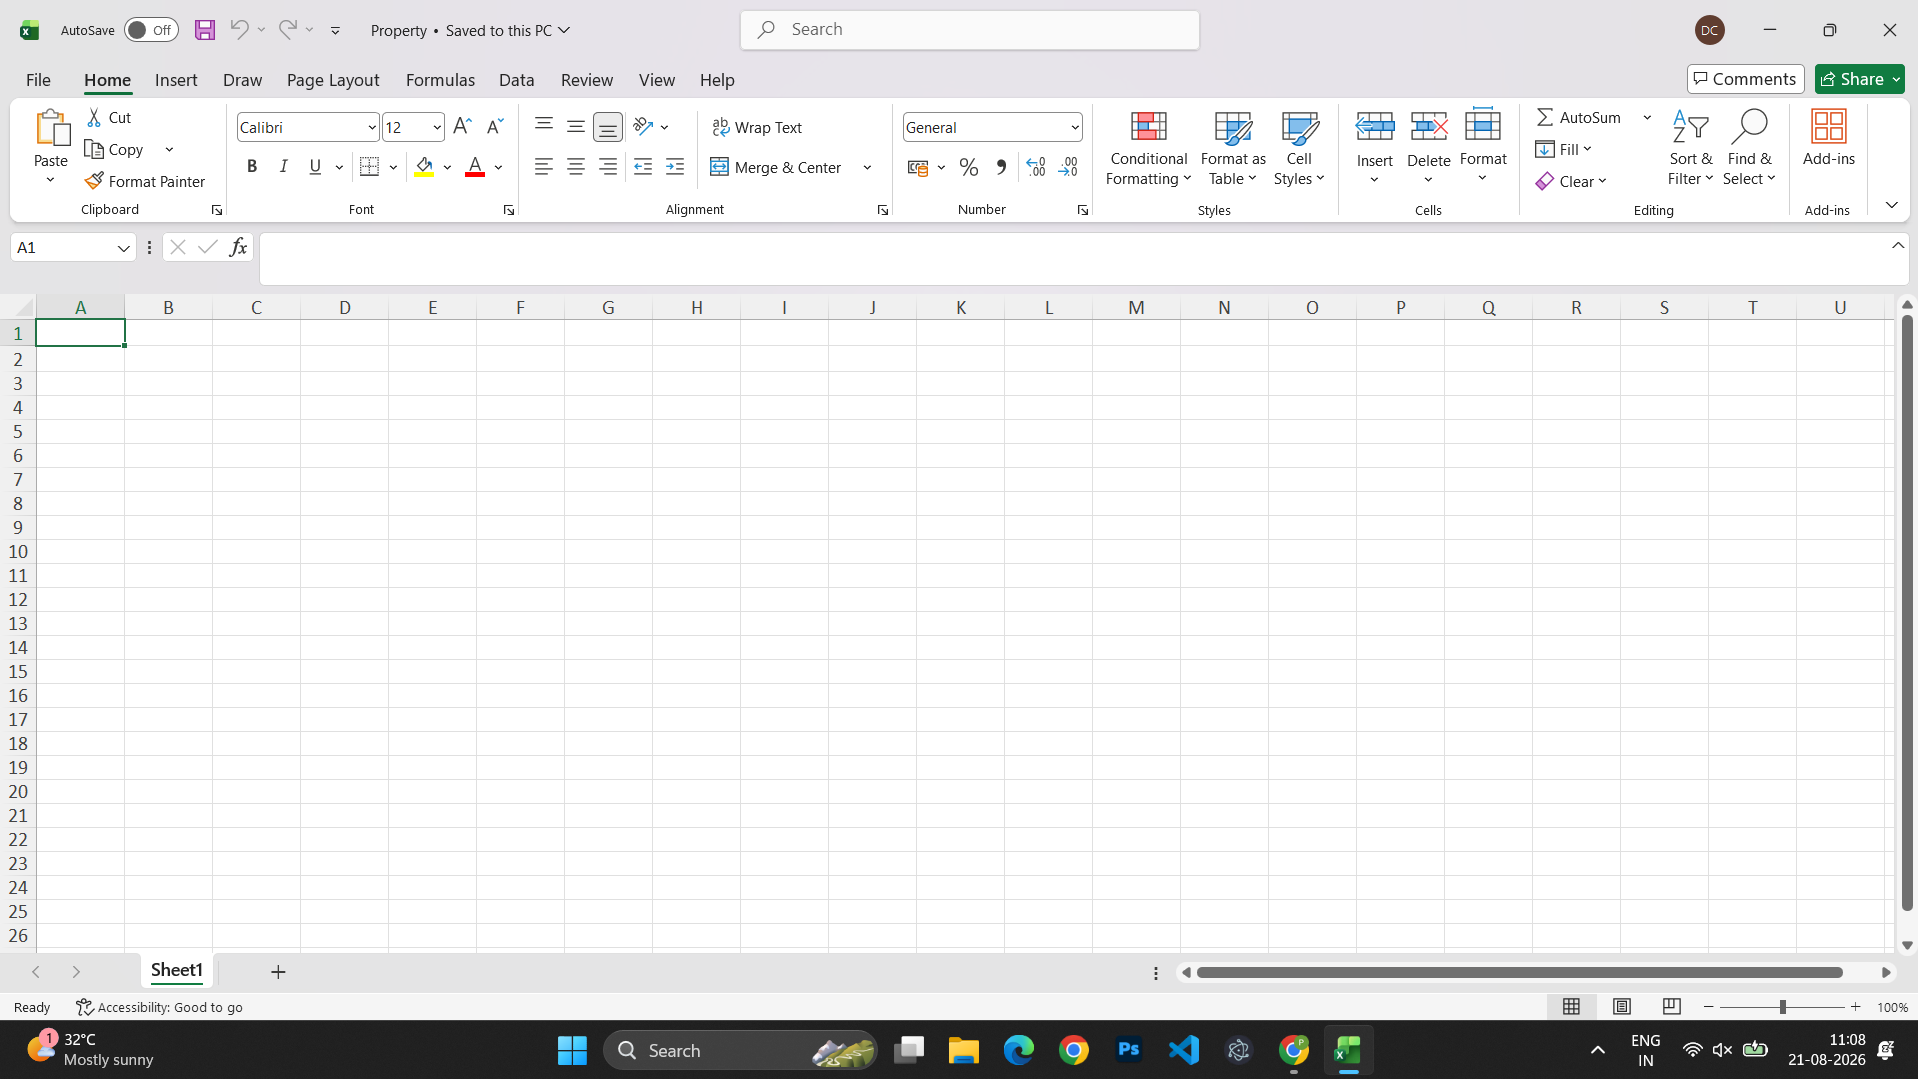Open the Sort & Filter menu
The height and width of the screenshot is (1079, 1918).
click(x=1690, y=148)
